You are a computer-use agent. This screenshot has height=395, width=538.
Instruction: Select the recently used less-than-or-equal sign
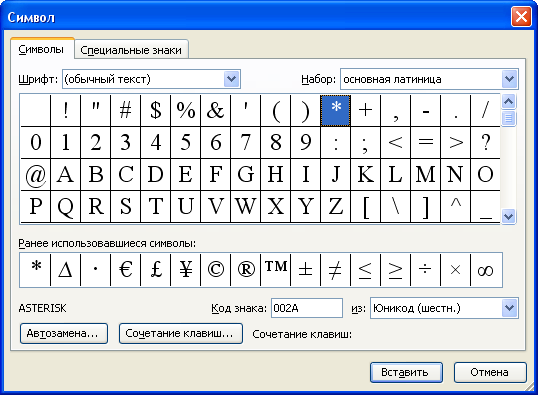click(x=365, y=270)
